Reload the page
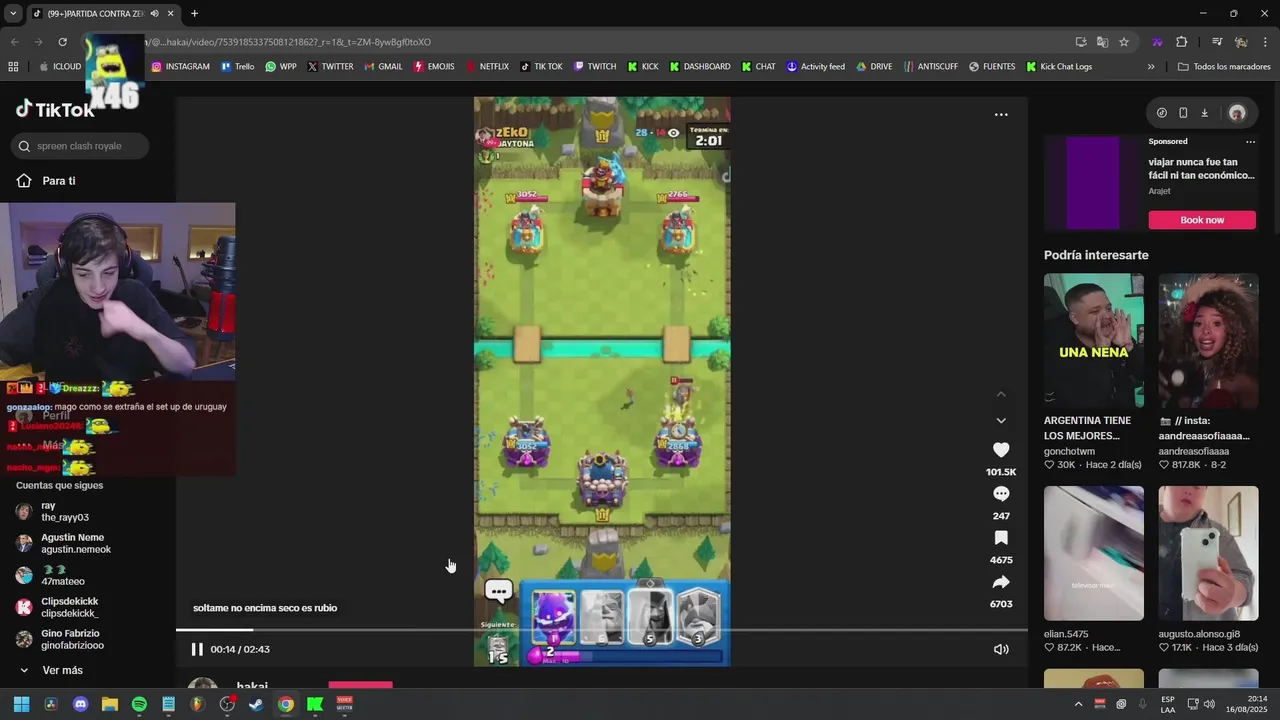This screenshot has width=1280, height=720. tap(62, 42)
